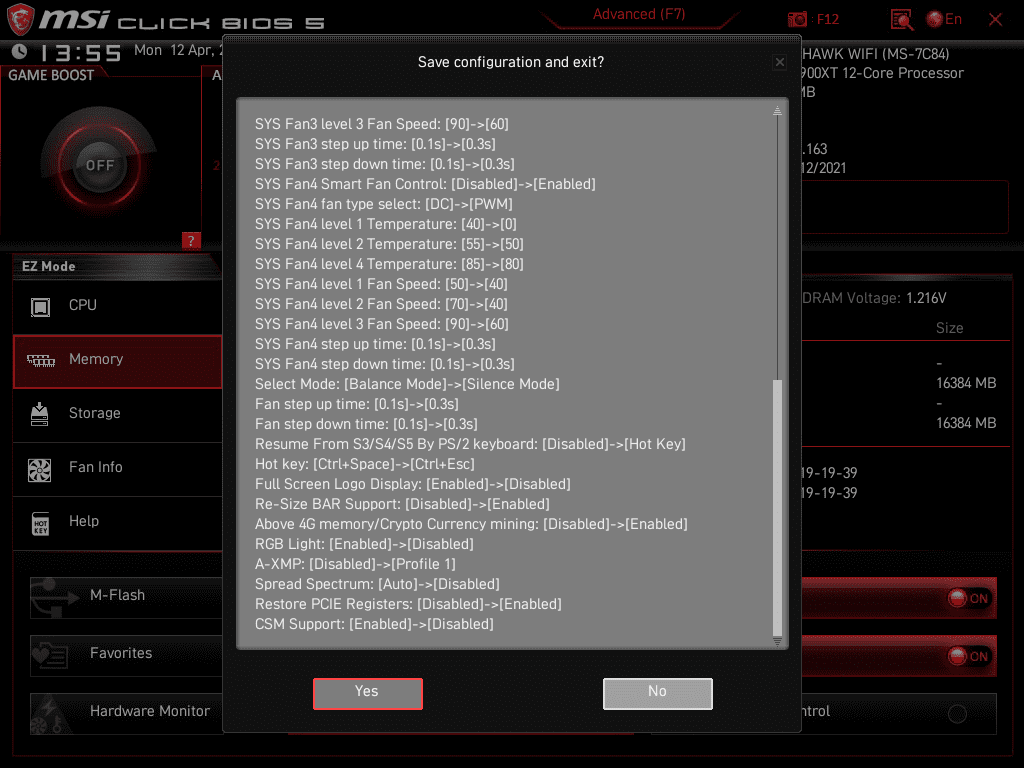The height and width of the screenshot is (768, 1024).
Task: Take a screenshot with F12 camera icon
Action: pyautogui.click(x=797, y=20)
